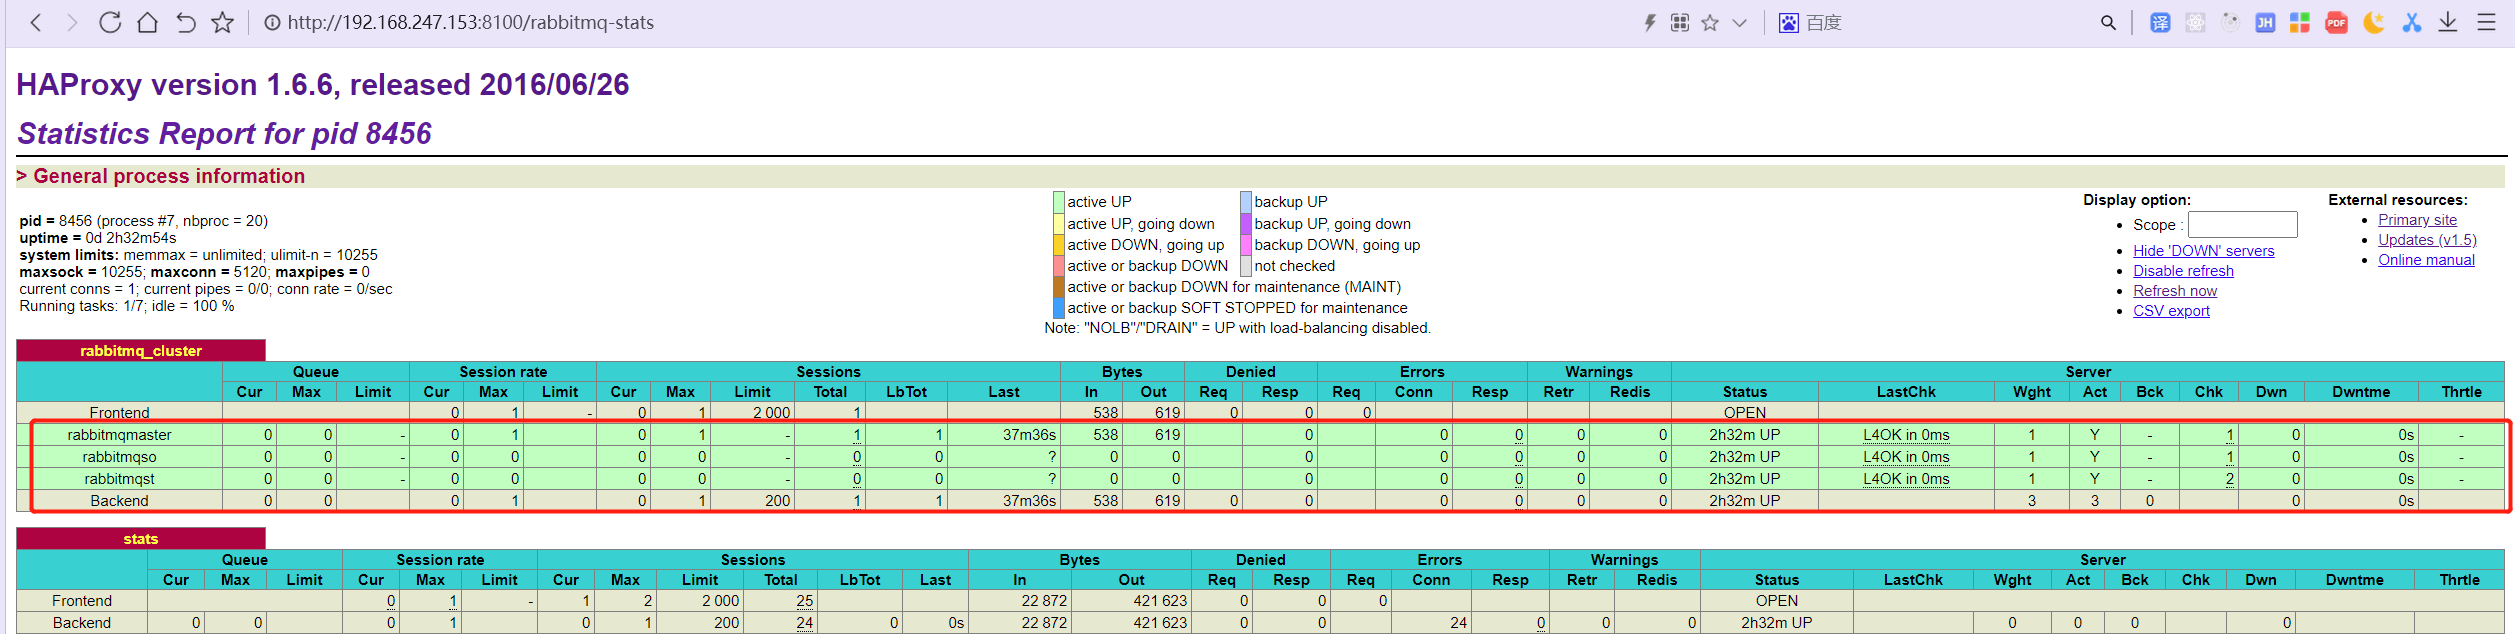Click the undo/restore closed tab icon

(x=185, y=22)
